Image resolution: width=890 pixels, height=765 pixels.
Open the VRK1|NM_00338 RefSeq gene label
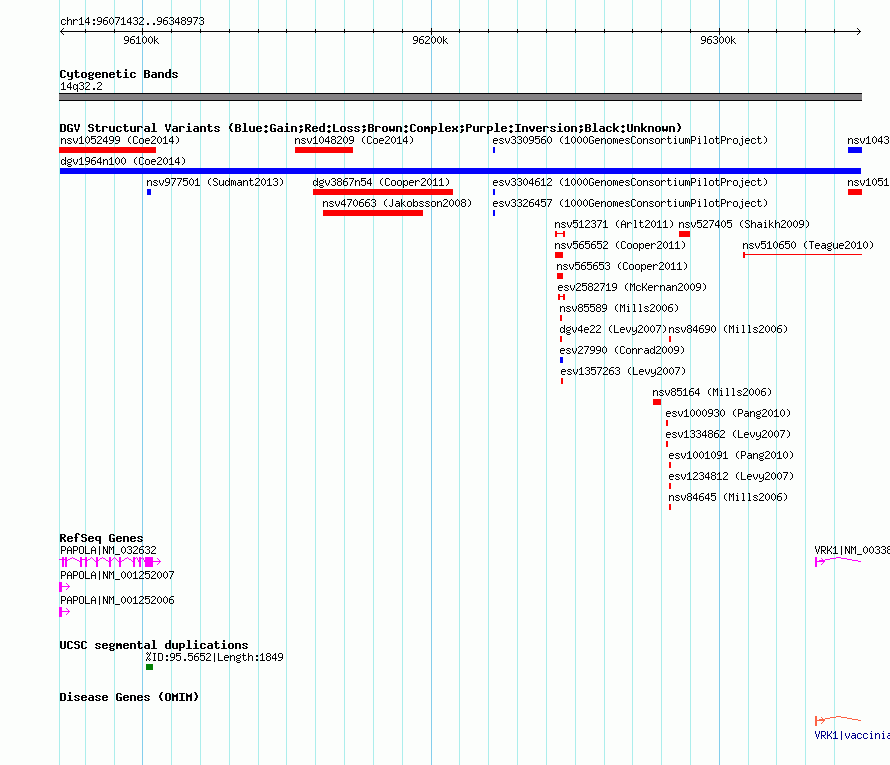(852, 550)
